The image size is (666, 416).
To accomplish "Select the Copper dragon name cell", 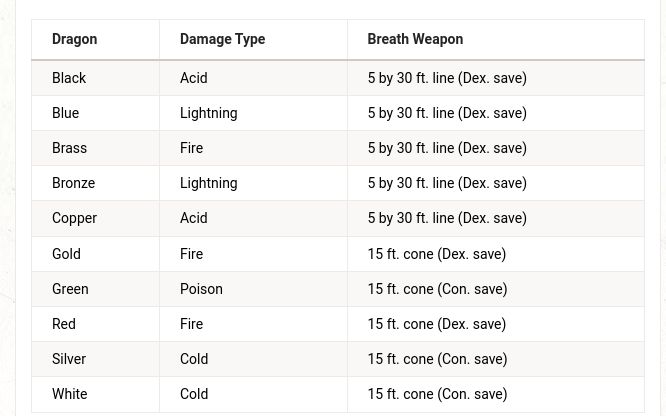I will coord(74,218).
